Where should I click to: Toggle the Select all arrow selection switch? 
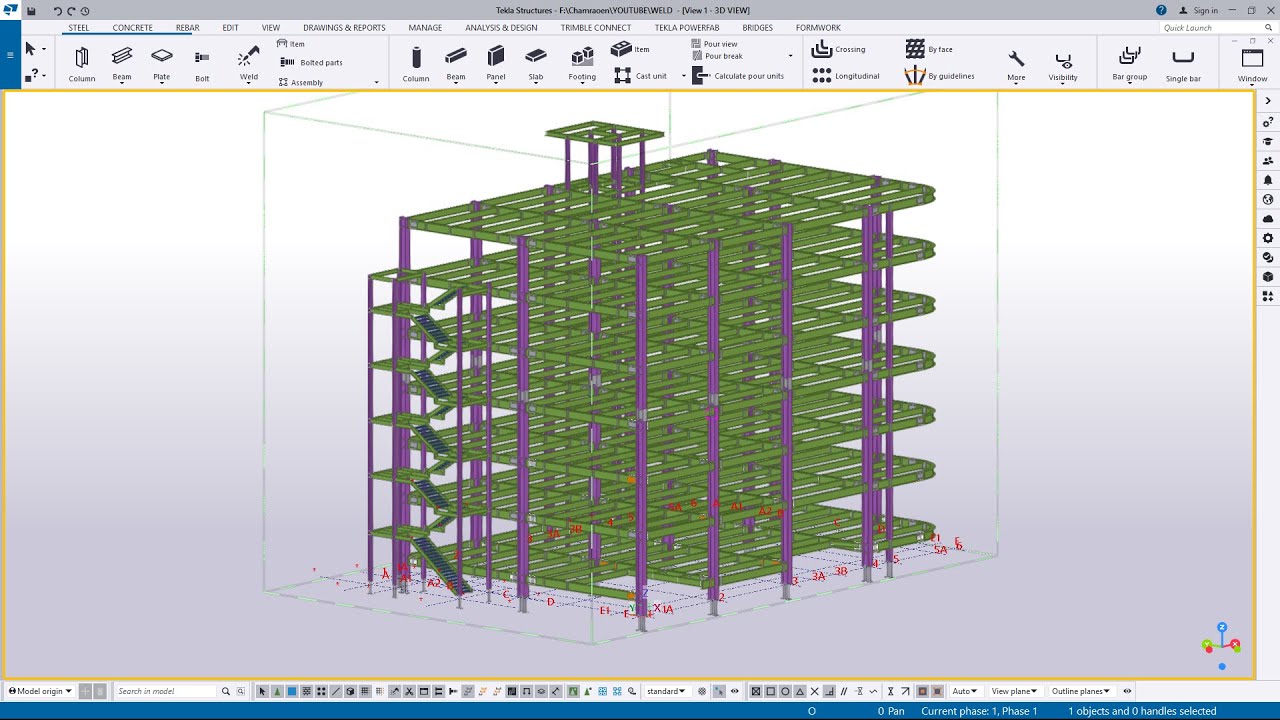[263, 691]
